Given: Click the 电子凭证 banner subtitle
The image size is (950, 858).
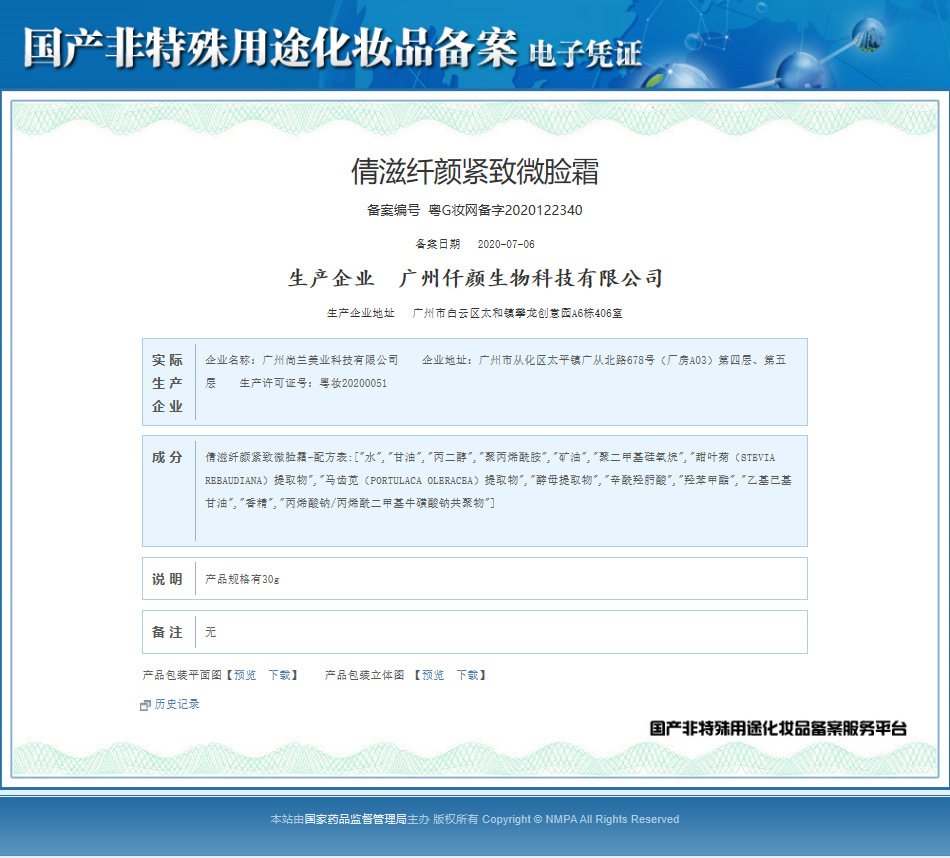Looking at the screenshot, I should point(585,53).
